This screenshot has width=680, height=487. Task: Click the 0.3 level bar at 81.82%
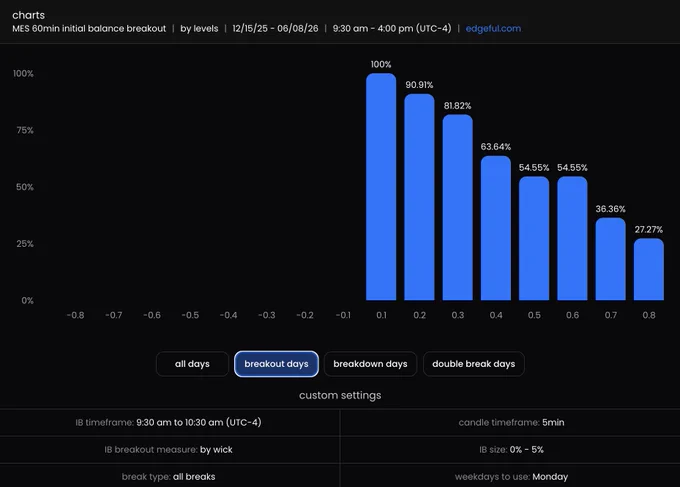tap(458, 207)
